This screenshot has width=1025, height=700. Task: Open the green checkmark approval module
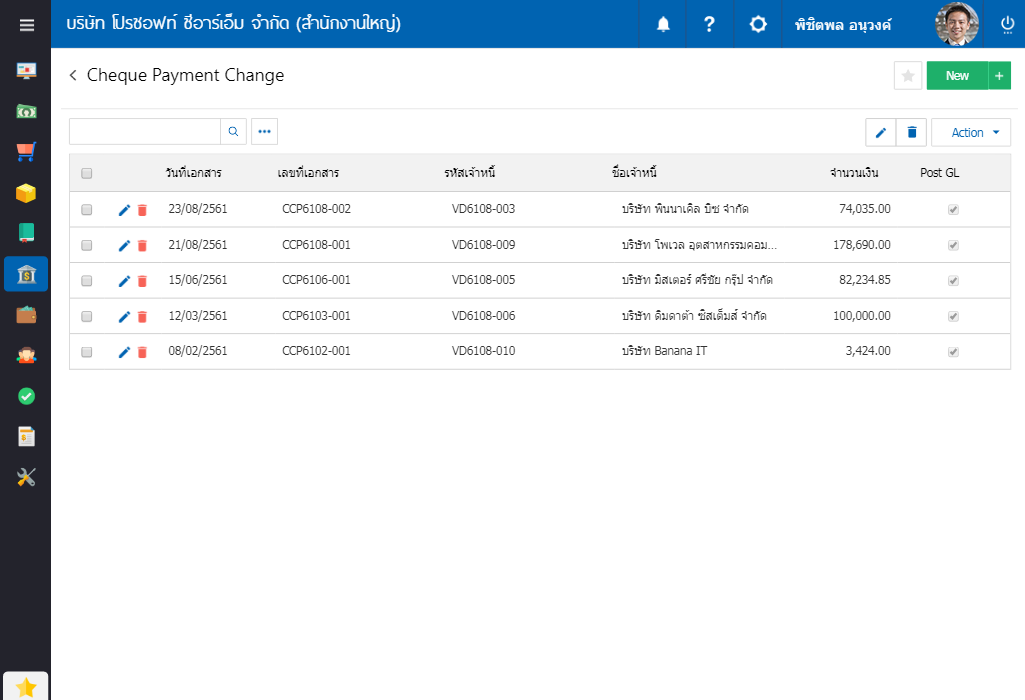tap(26, 396)
